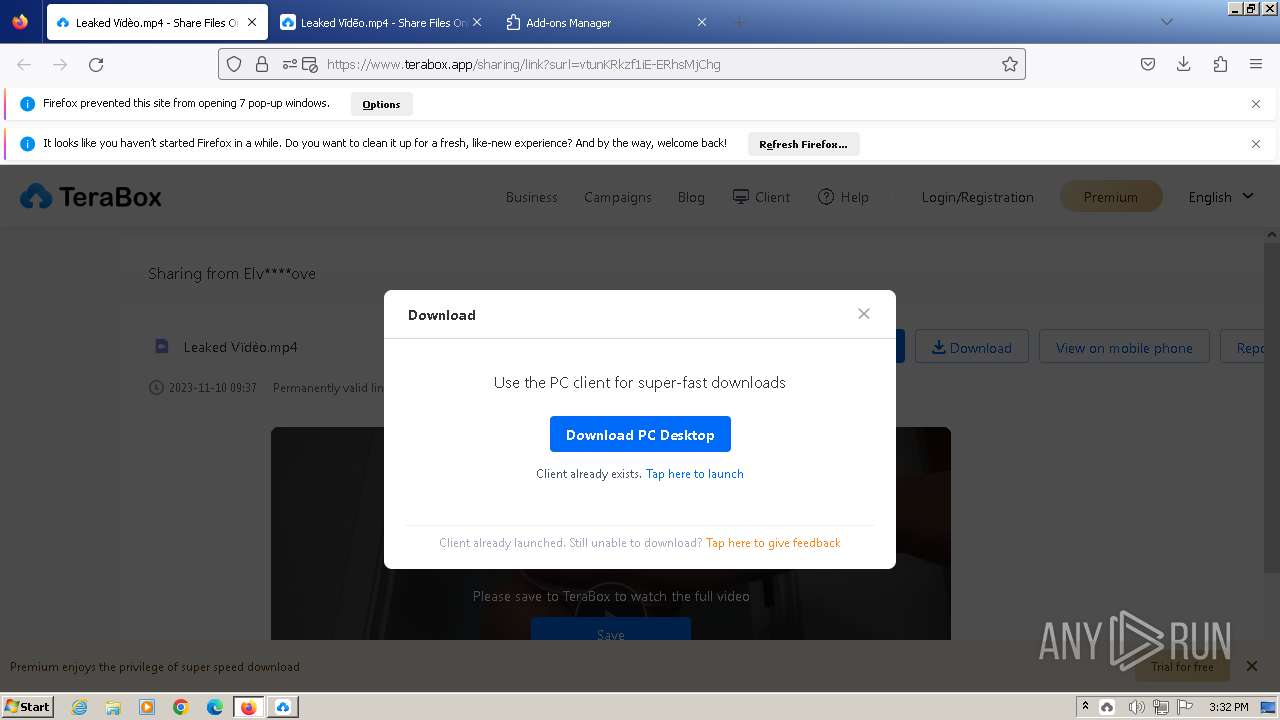Switch to Add-ons Manager tab
Screen dimensions: 1280x720
pyautogui.click(x=605, y=22)
